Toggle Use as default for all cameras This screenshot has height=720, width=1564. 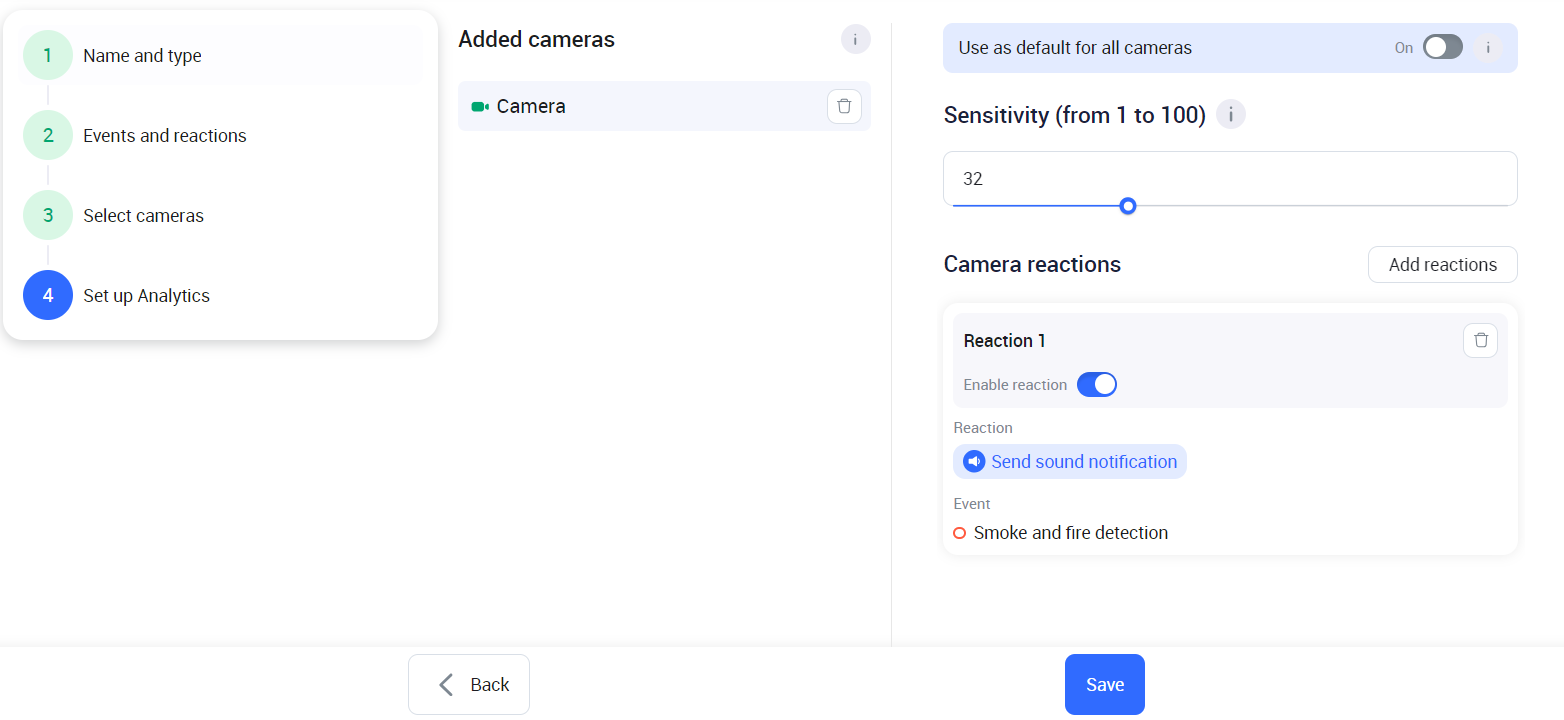point(1442,47)
